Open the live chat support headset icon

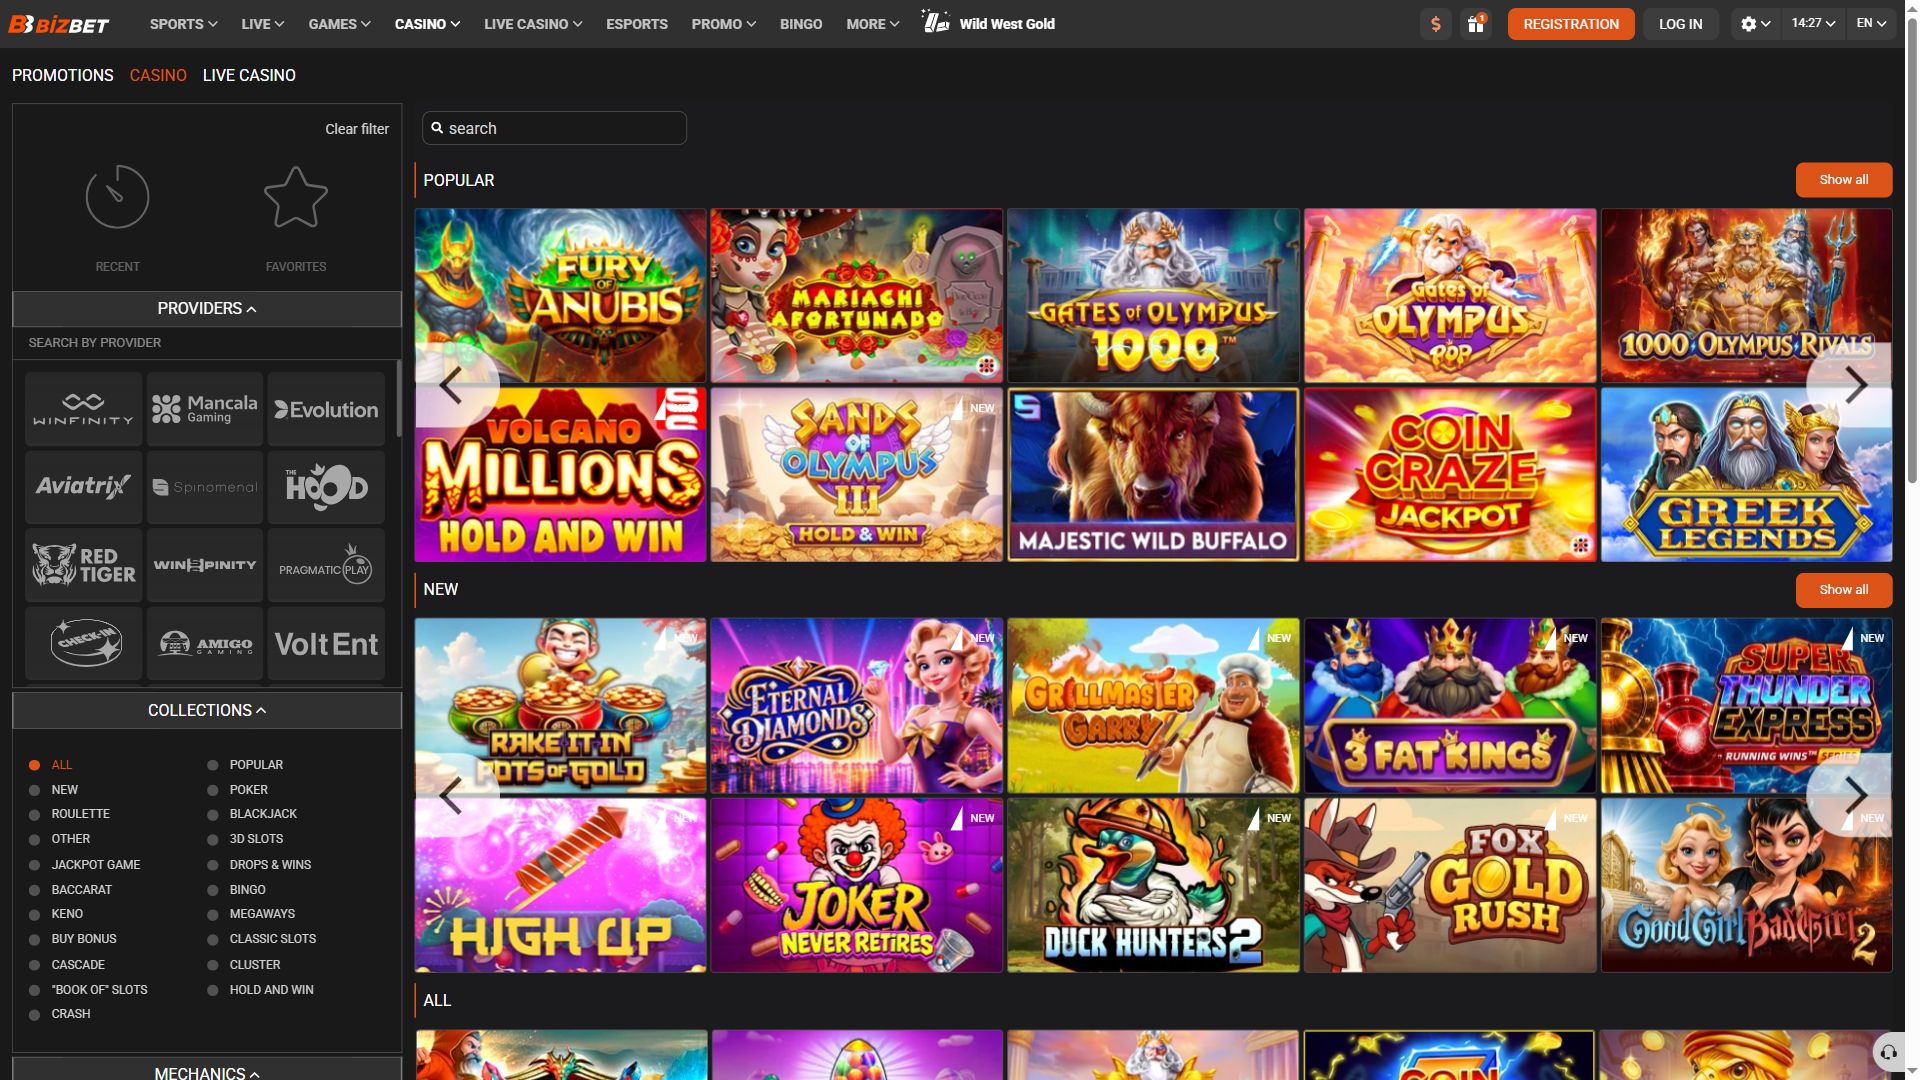[1888, 1052]
